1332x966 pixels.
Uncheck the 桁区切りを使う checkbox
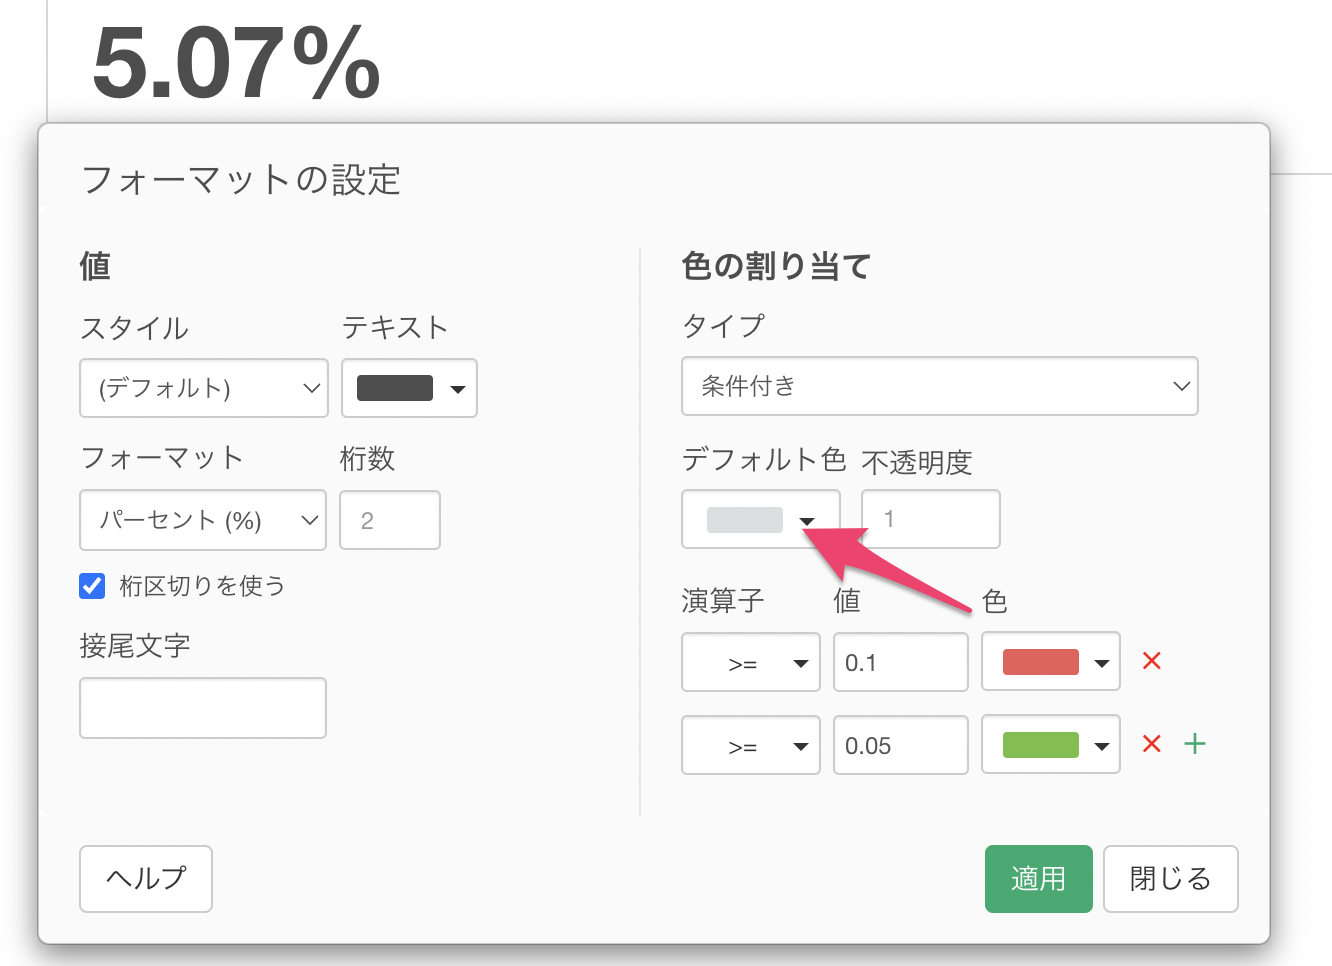pos(92,586)
